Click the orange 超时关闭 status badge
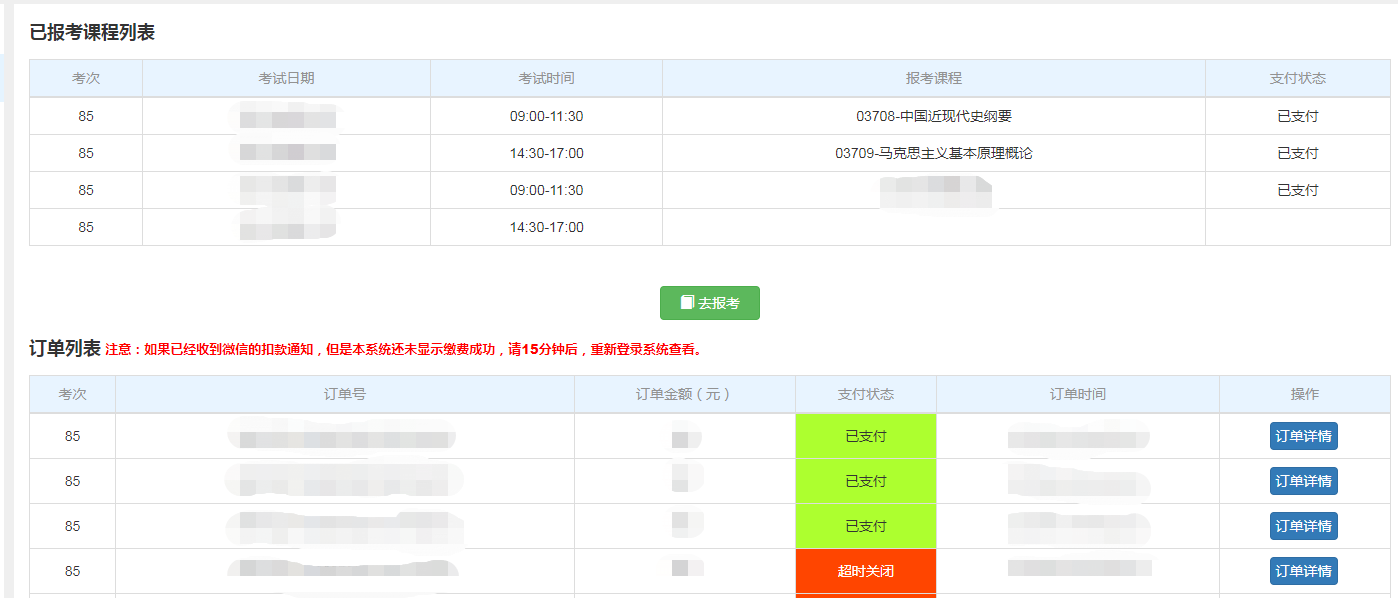This screenshot has width=1398, height=598. pos(865,570)
